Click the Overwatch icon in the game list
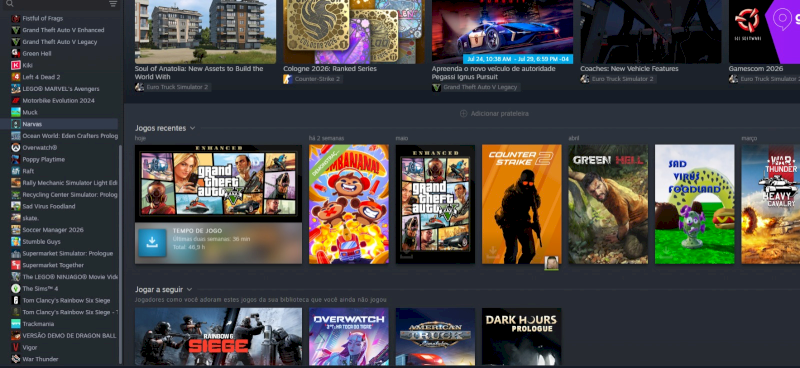The height and width of the screenshot is (368, 800). [x=16, y=148]
